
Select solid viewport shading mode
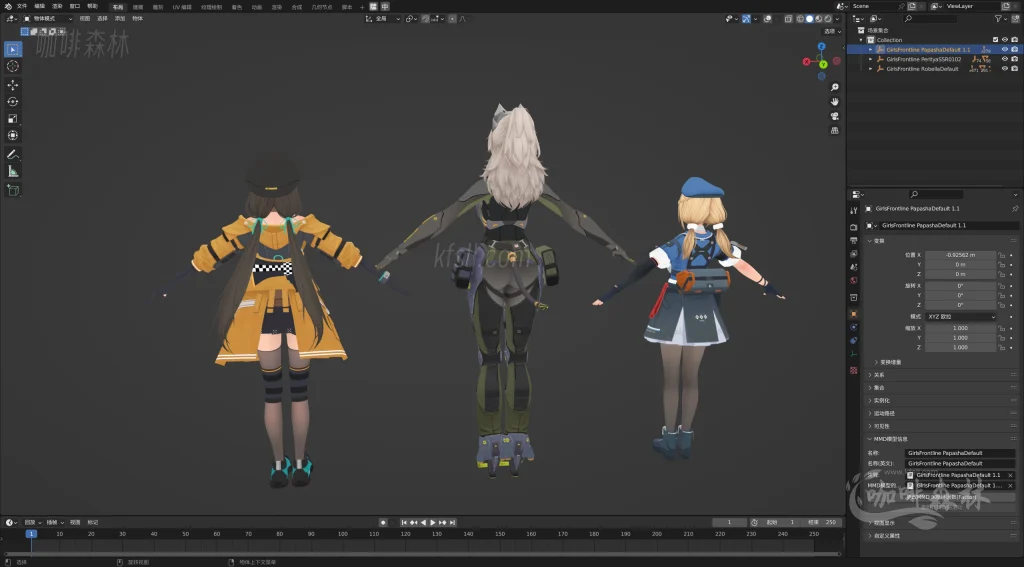pyautogui.click(x=810, y=19)
